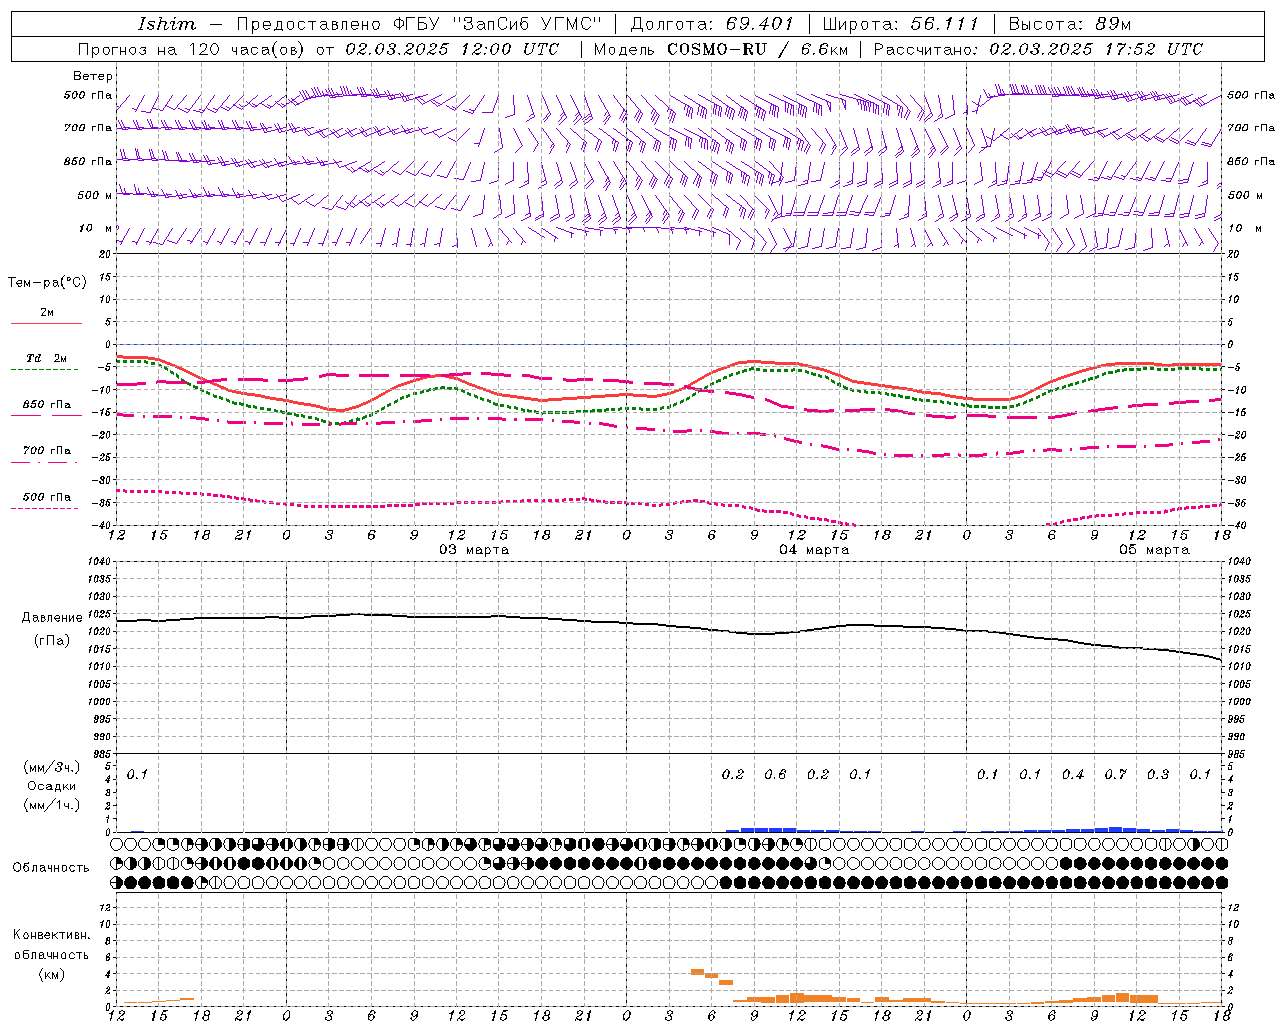The height and width of the screenshot is (1024, 1280).
Task: Click the "(мм/3ч.)" unit label
Action: [52, 767]
